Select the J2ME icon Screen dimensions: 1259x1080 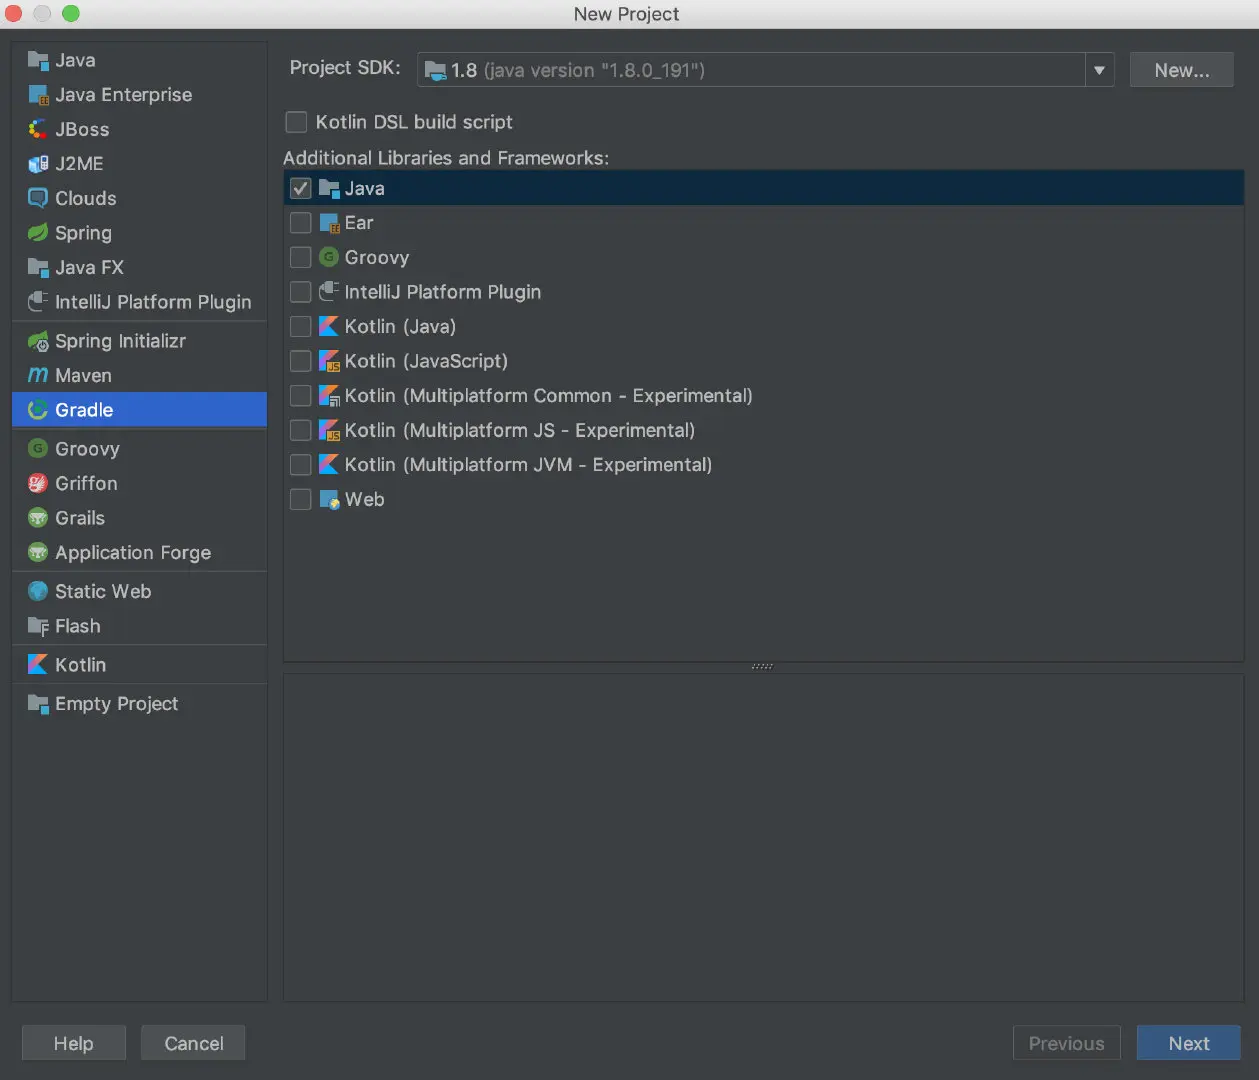click(38, 164)
